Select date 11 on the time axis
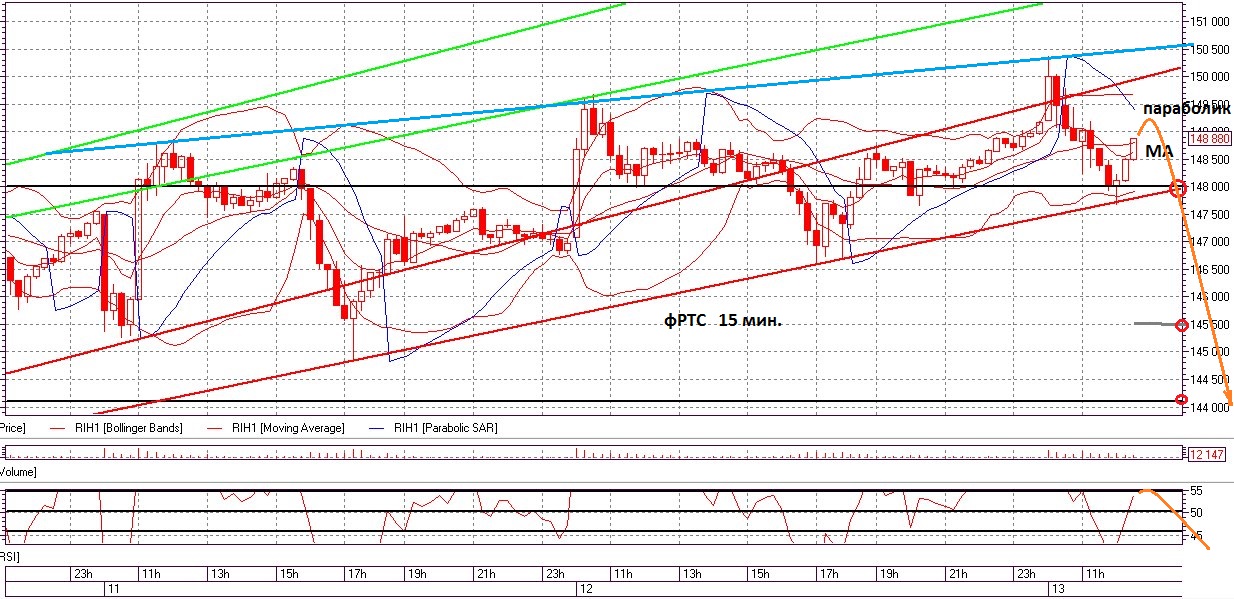The width and height of the screenshot is (1234, 599). [112, 590]
